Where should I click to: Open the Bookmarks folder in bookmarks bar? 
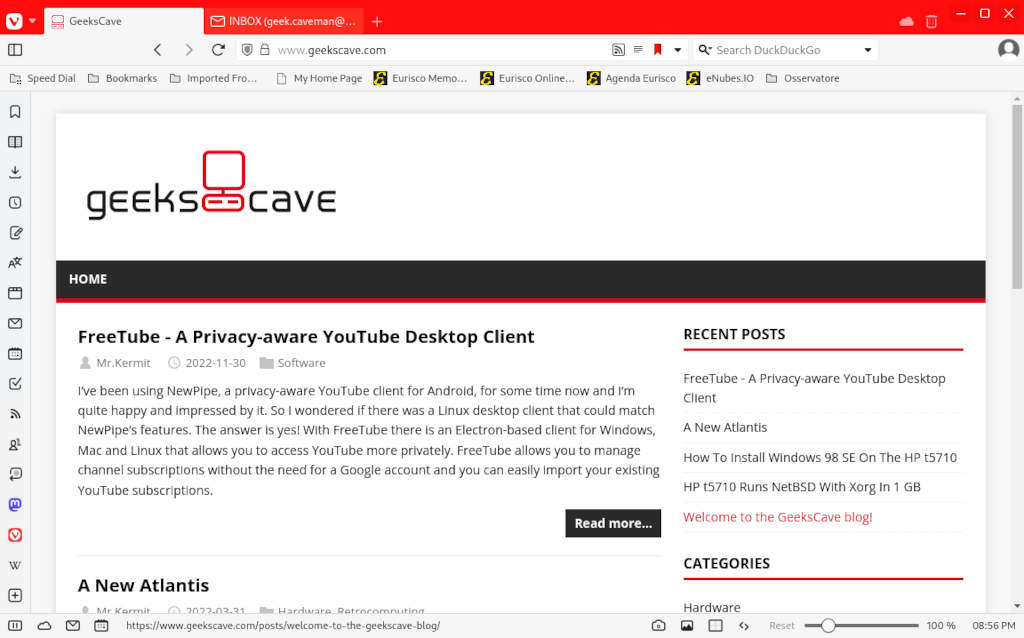click(x=123, y=78)
